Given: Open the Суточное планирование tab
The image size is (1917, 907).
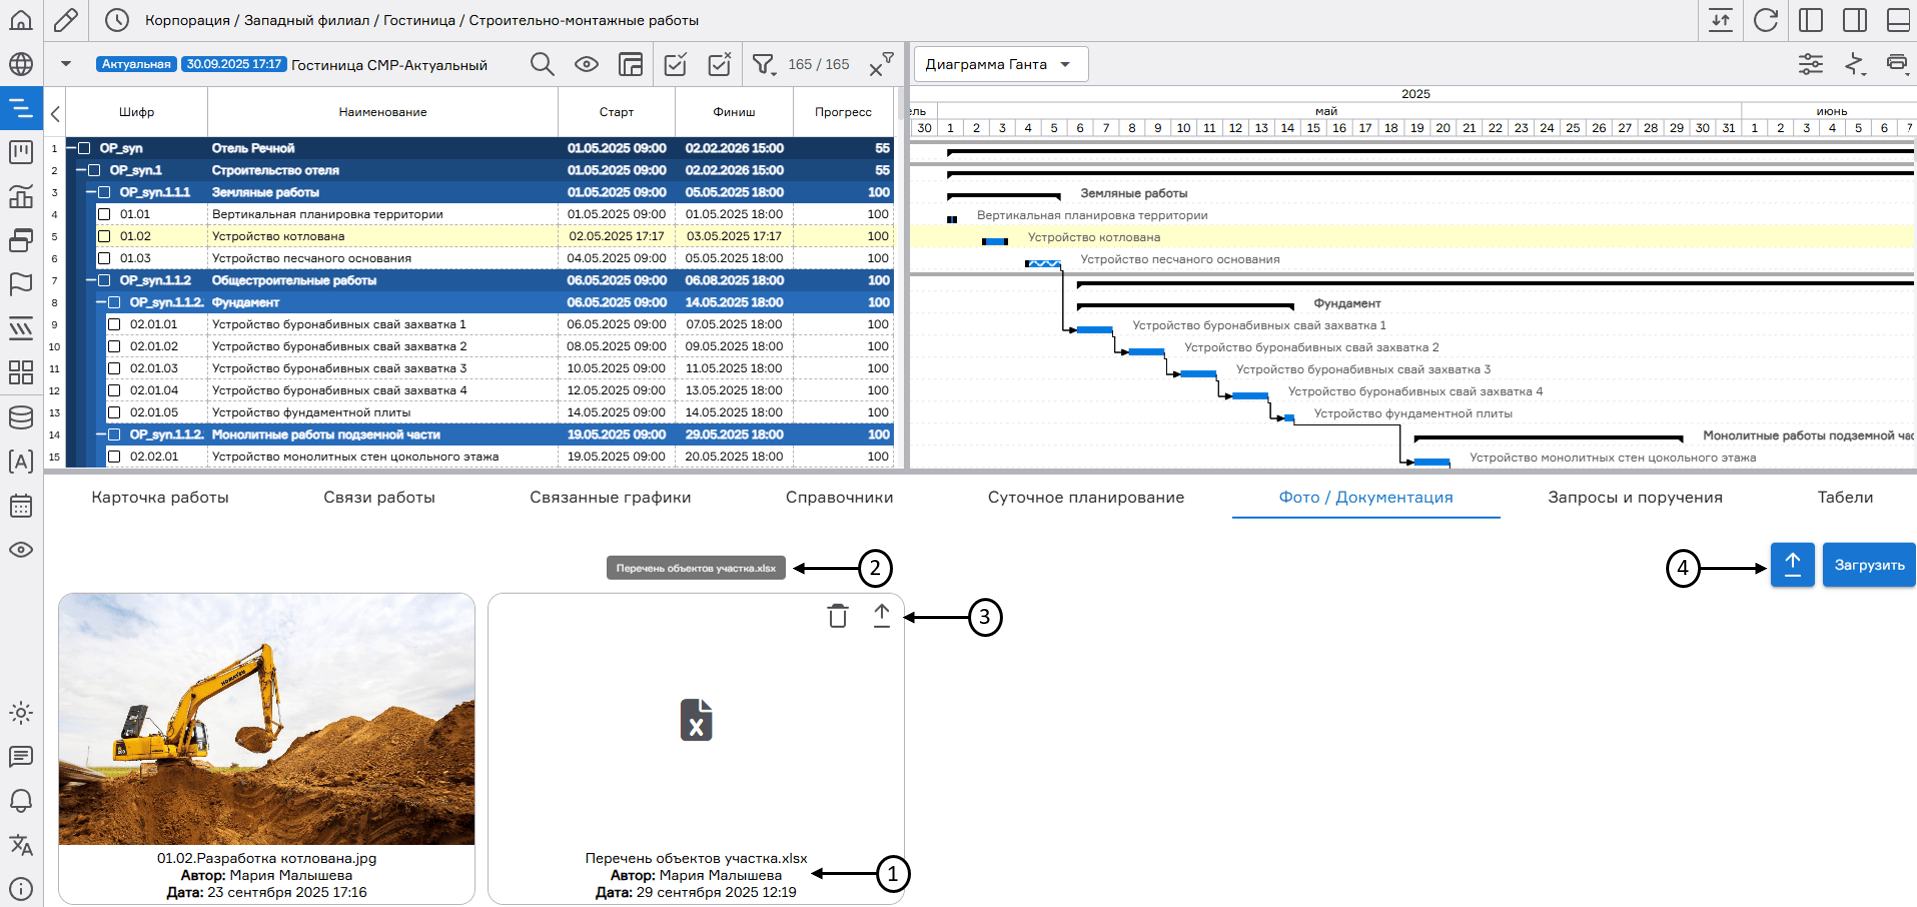Looking at the screenshot, I should point(1085,497).
